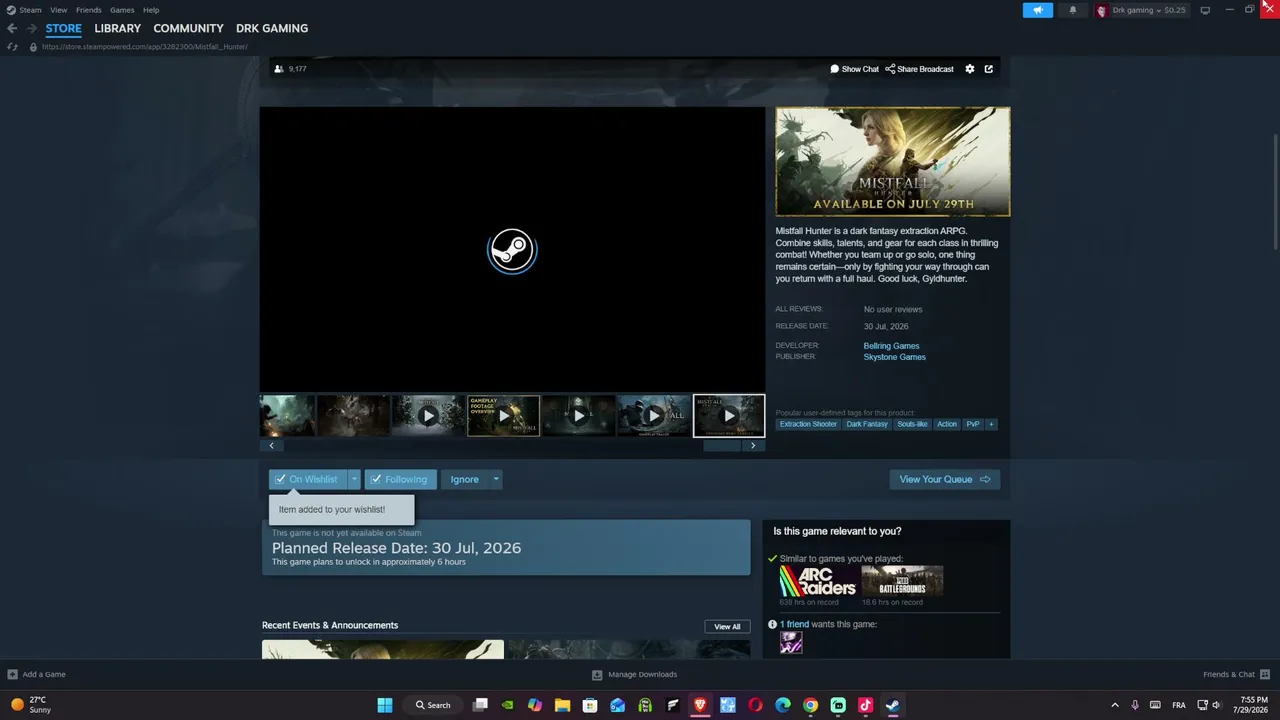Toggle the Following checkbox button

pyautogui.click(x=400, y=479)
